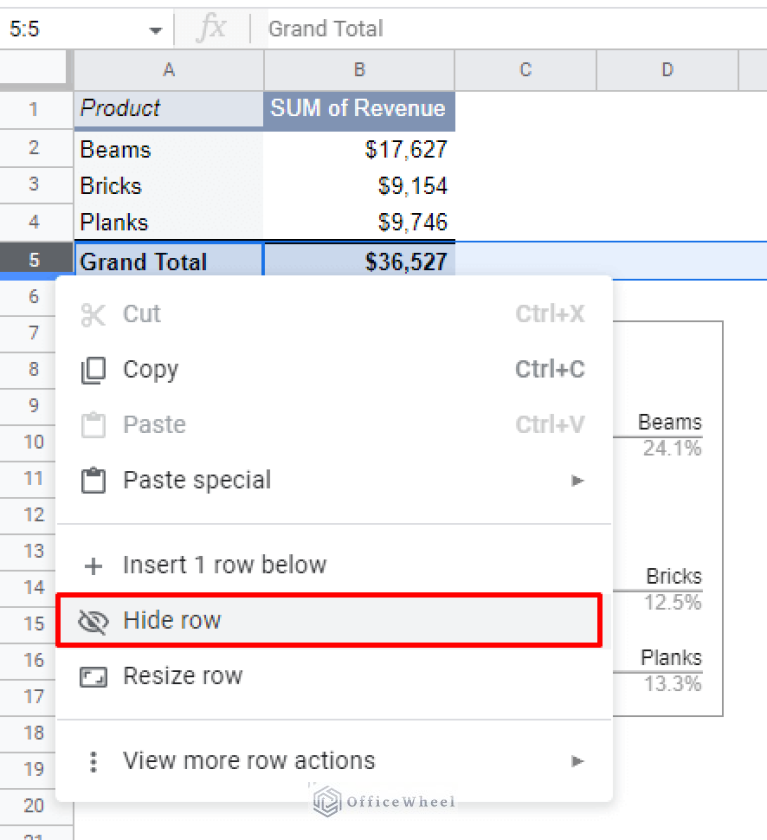
Task: Click the fx formula icon
Action: [x=211, y=29]
